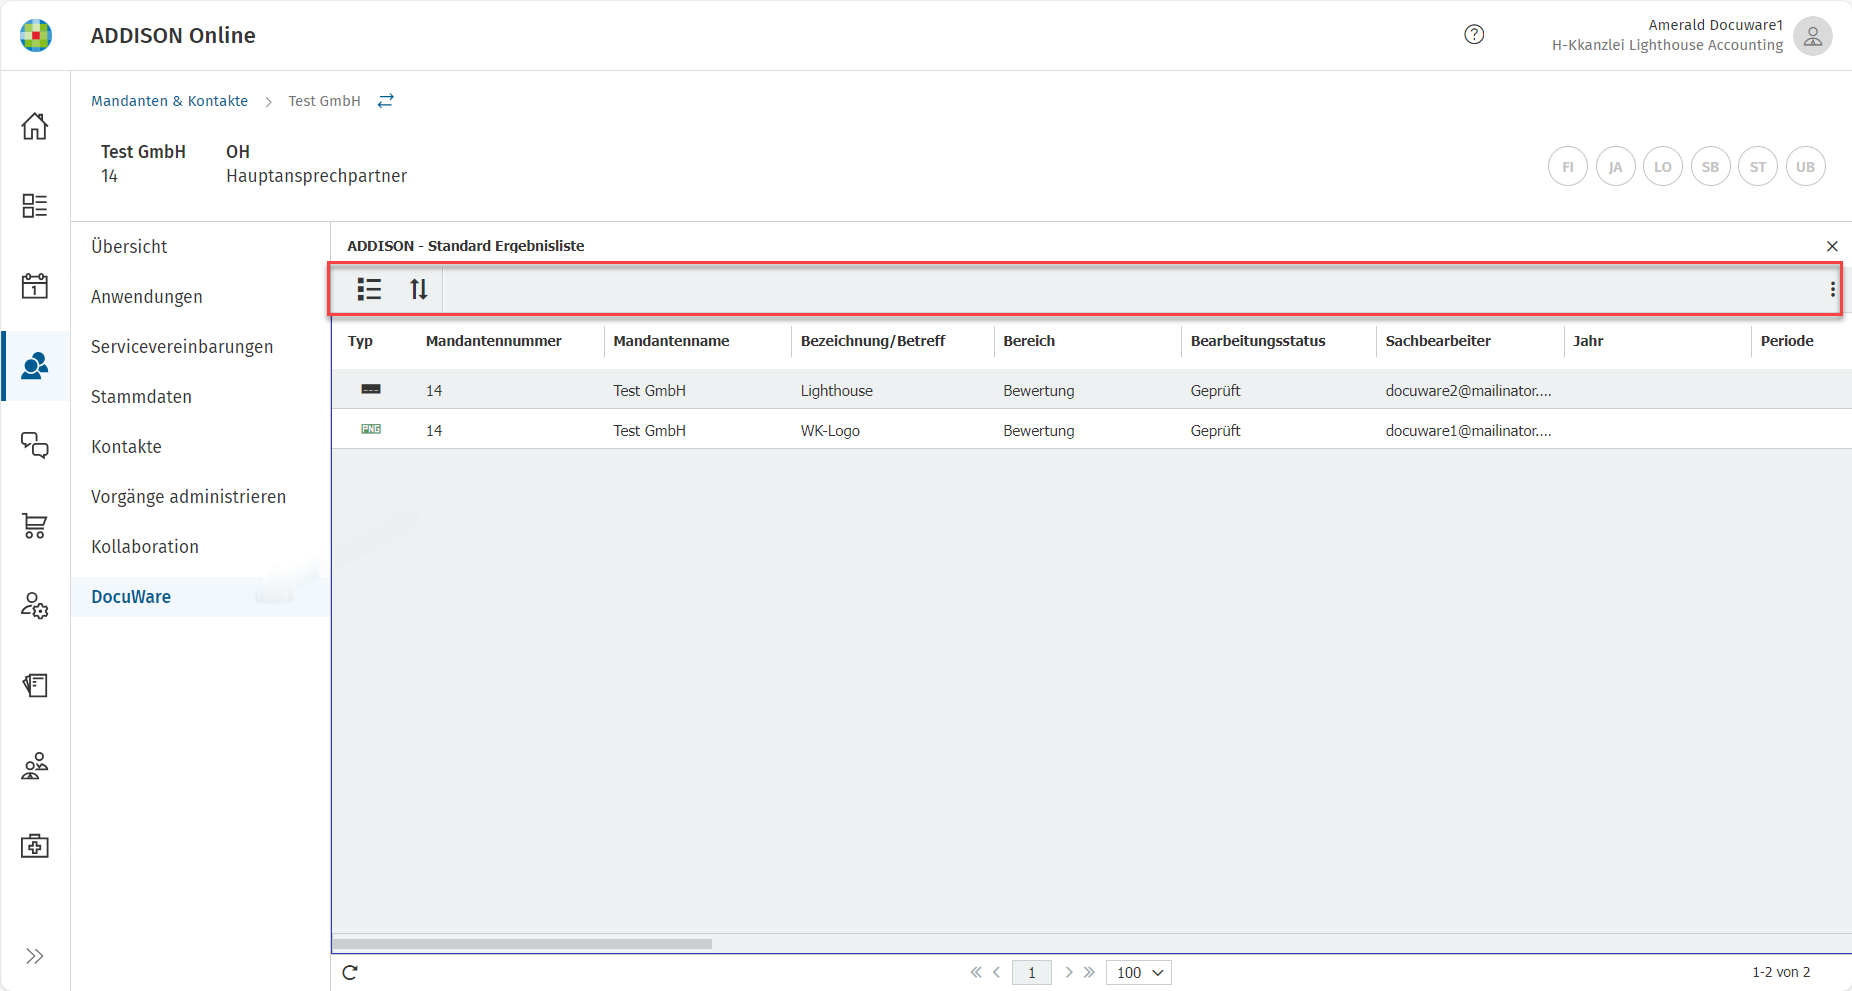Open the Servicevereinbarungen menu item
Screen dimensions: 1852x991
point(182,347)
